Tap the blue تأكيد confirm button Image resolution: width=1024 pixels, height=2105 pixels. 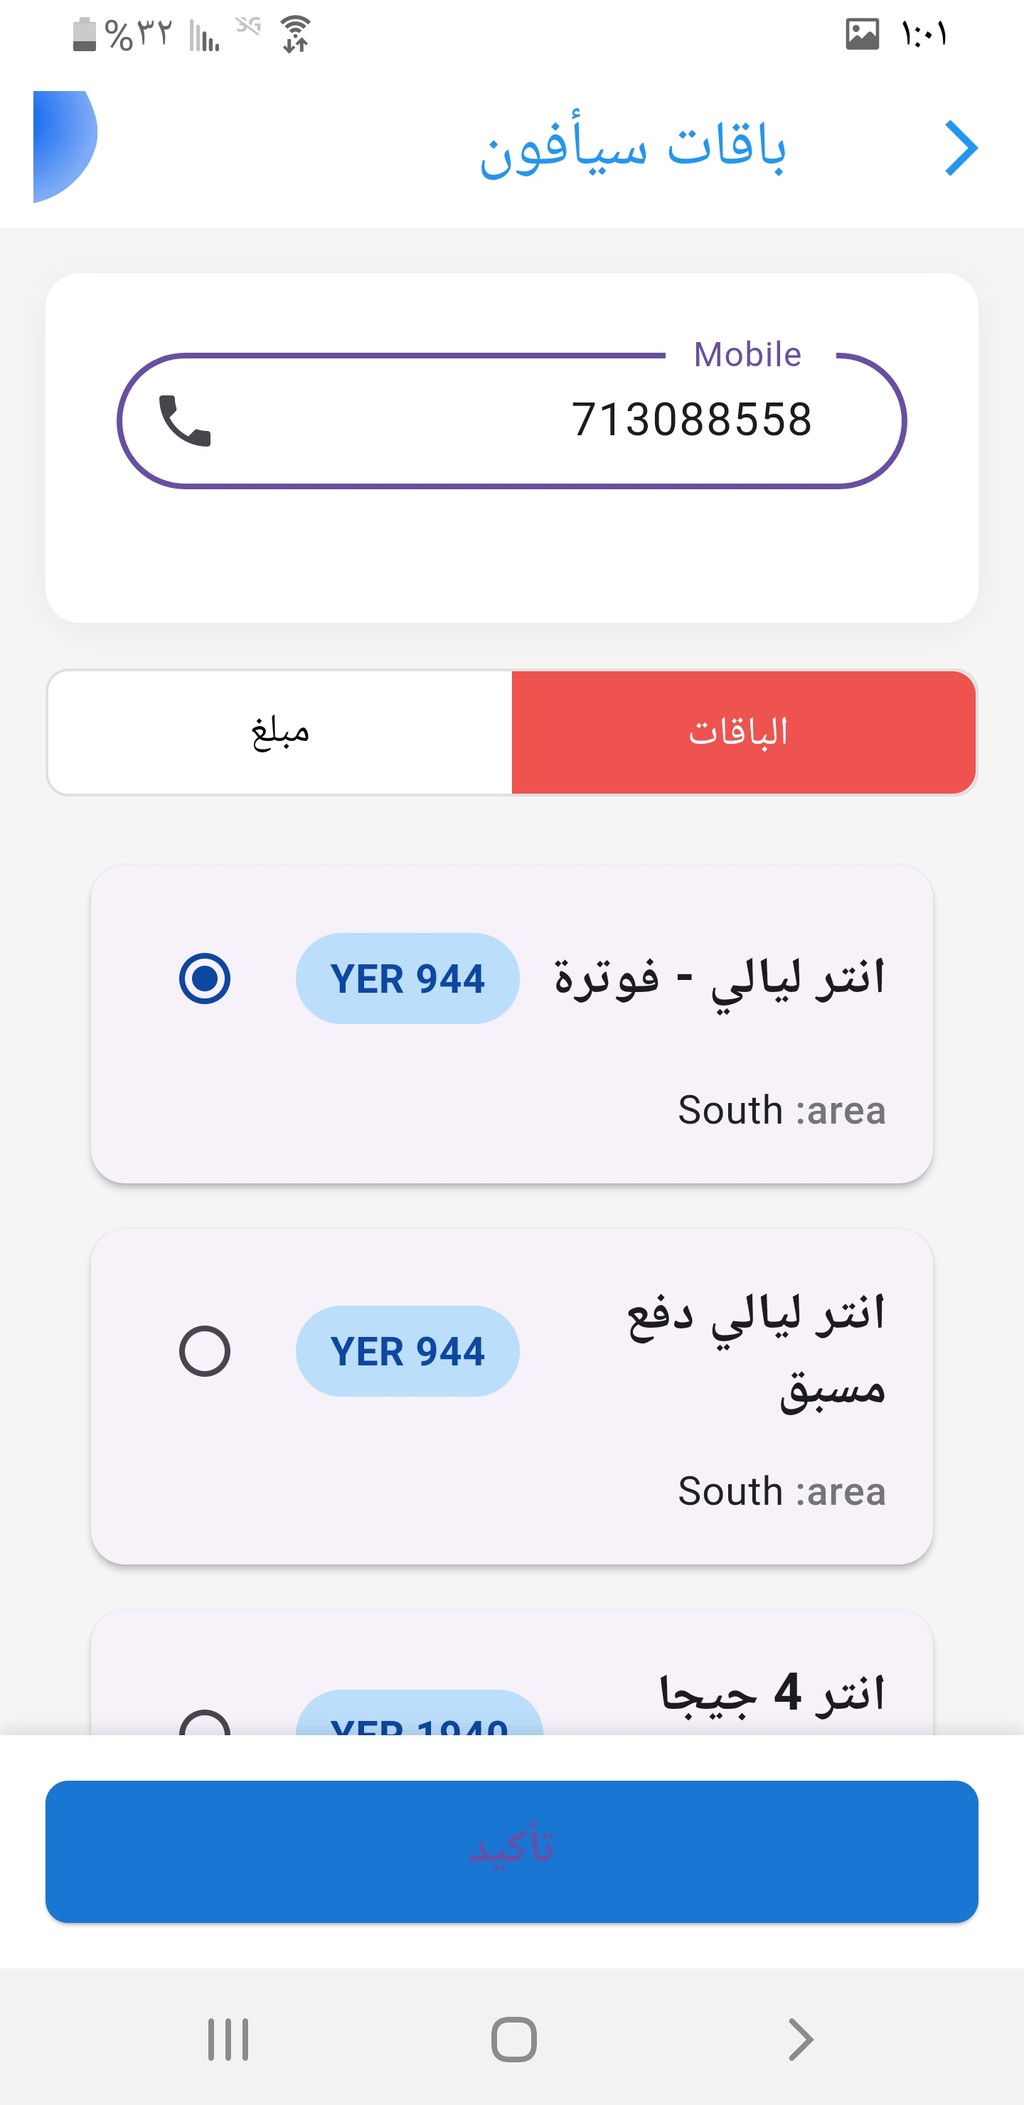pos(512,1851)
